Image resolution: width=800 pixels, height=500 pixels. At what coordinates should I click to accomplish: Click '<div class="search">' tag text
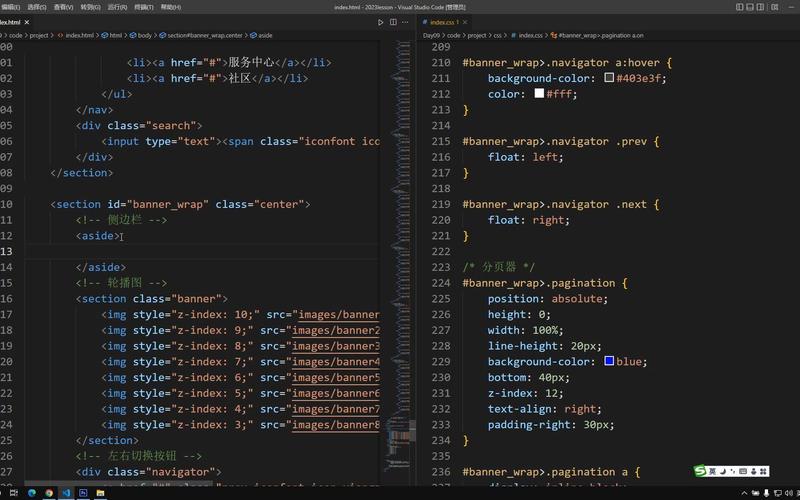click(x=139, y=126)
